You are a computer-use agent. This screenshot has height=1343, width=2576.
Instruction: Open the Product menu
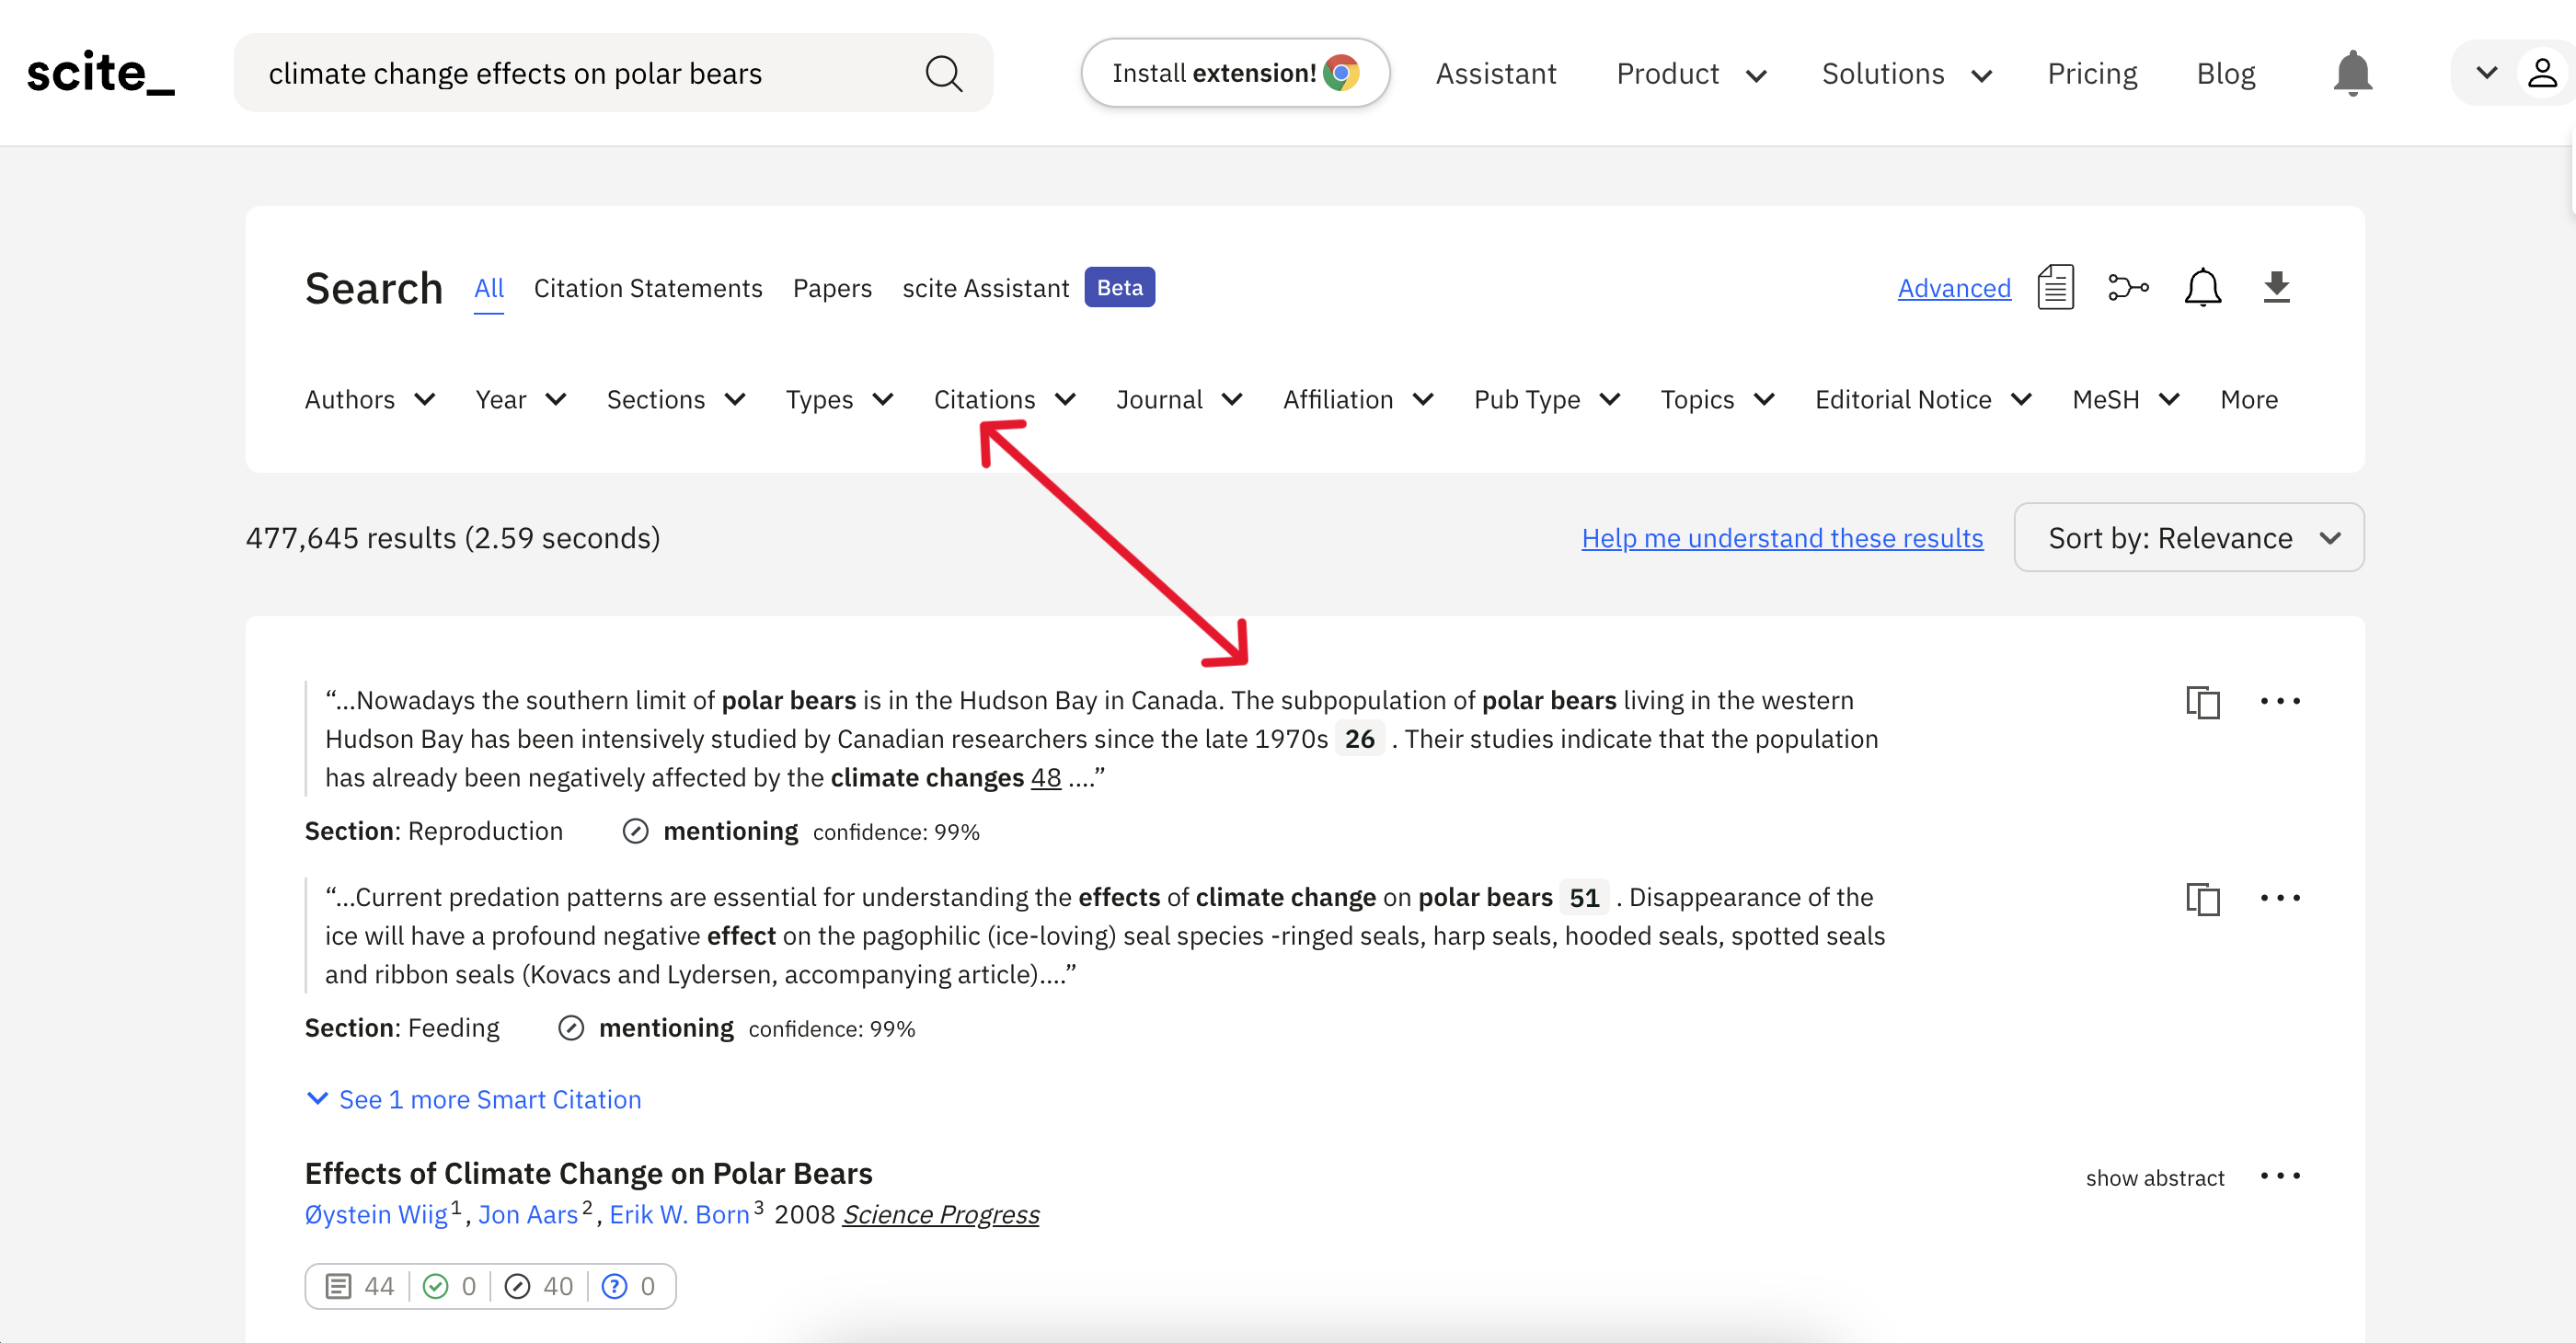(1691, 74)
